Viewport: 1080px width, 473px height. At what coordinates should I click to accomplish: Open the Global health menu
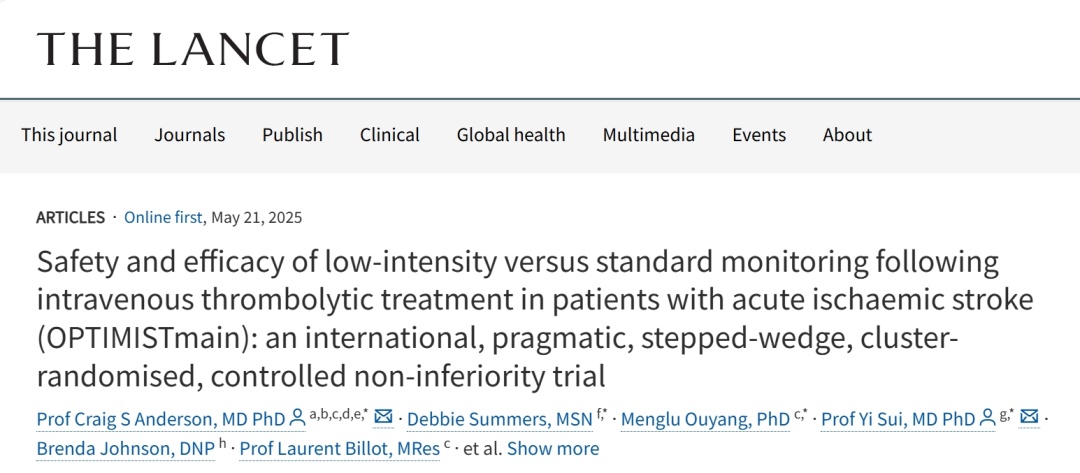tap(510, 134)
